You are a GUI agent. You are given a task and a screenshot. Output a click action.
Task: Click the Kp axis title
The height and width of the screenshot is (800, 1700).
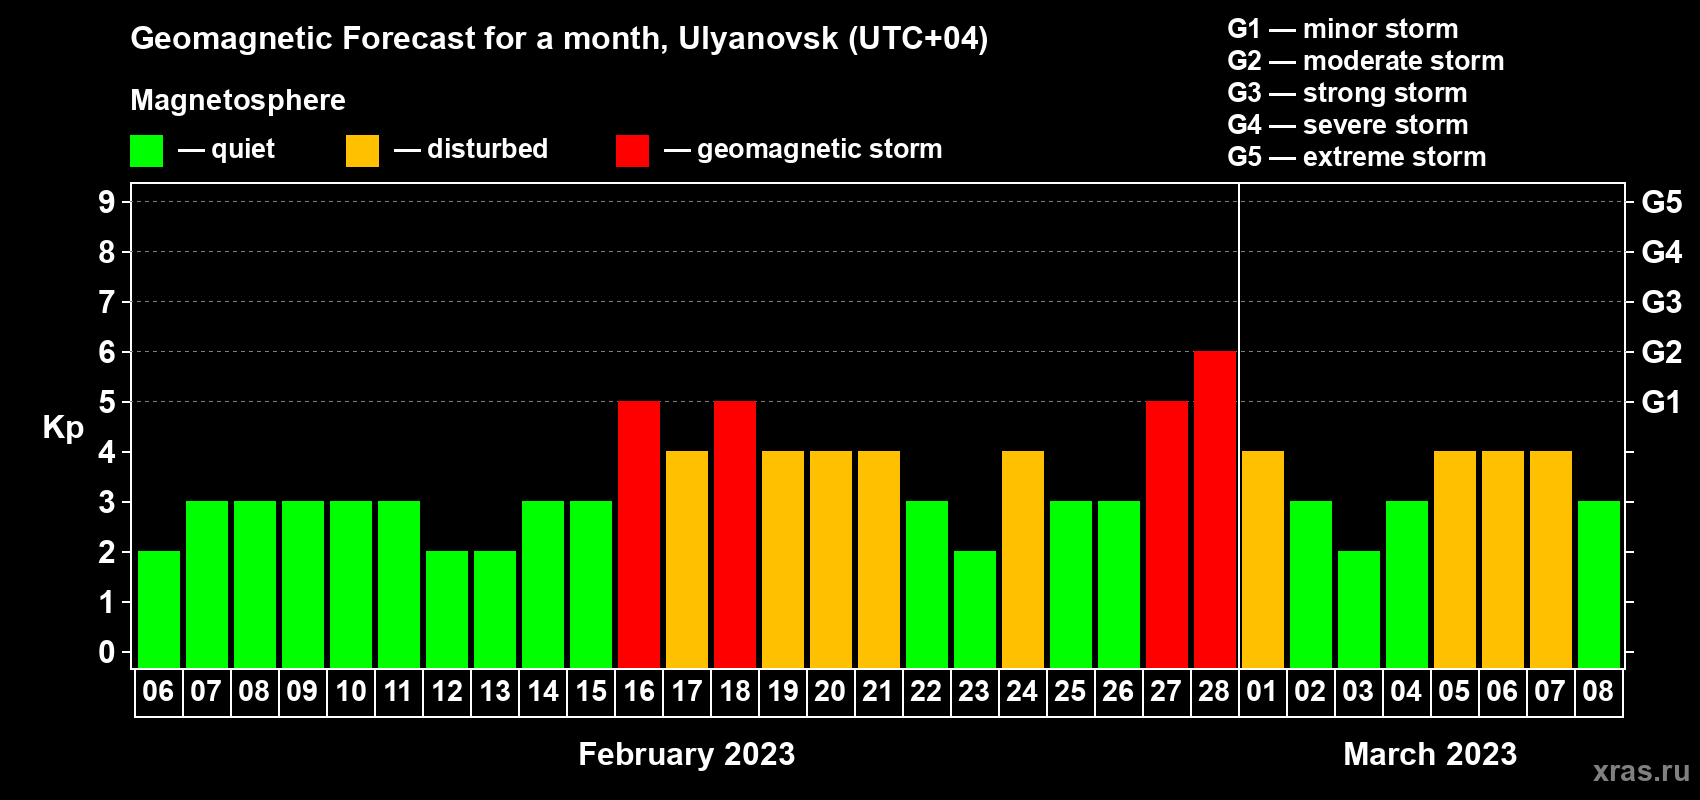click(x=63, y=428)
